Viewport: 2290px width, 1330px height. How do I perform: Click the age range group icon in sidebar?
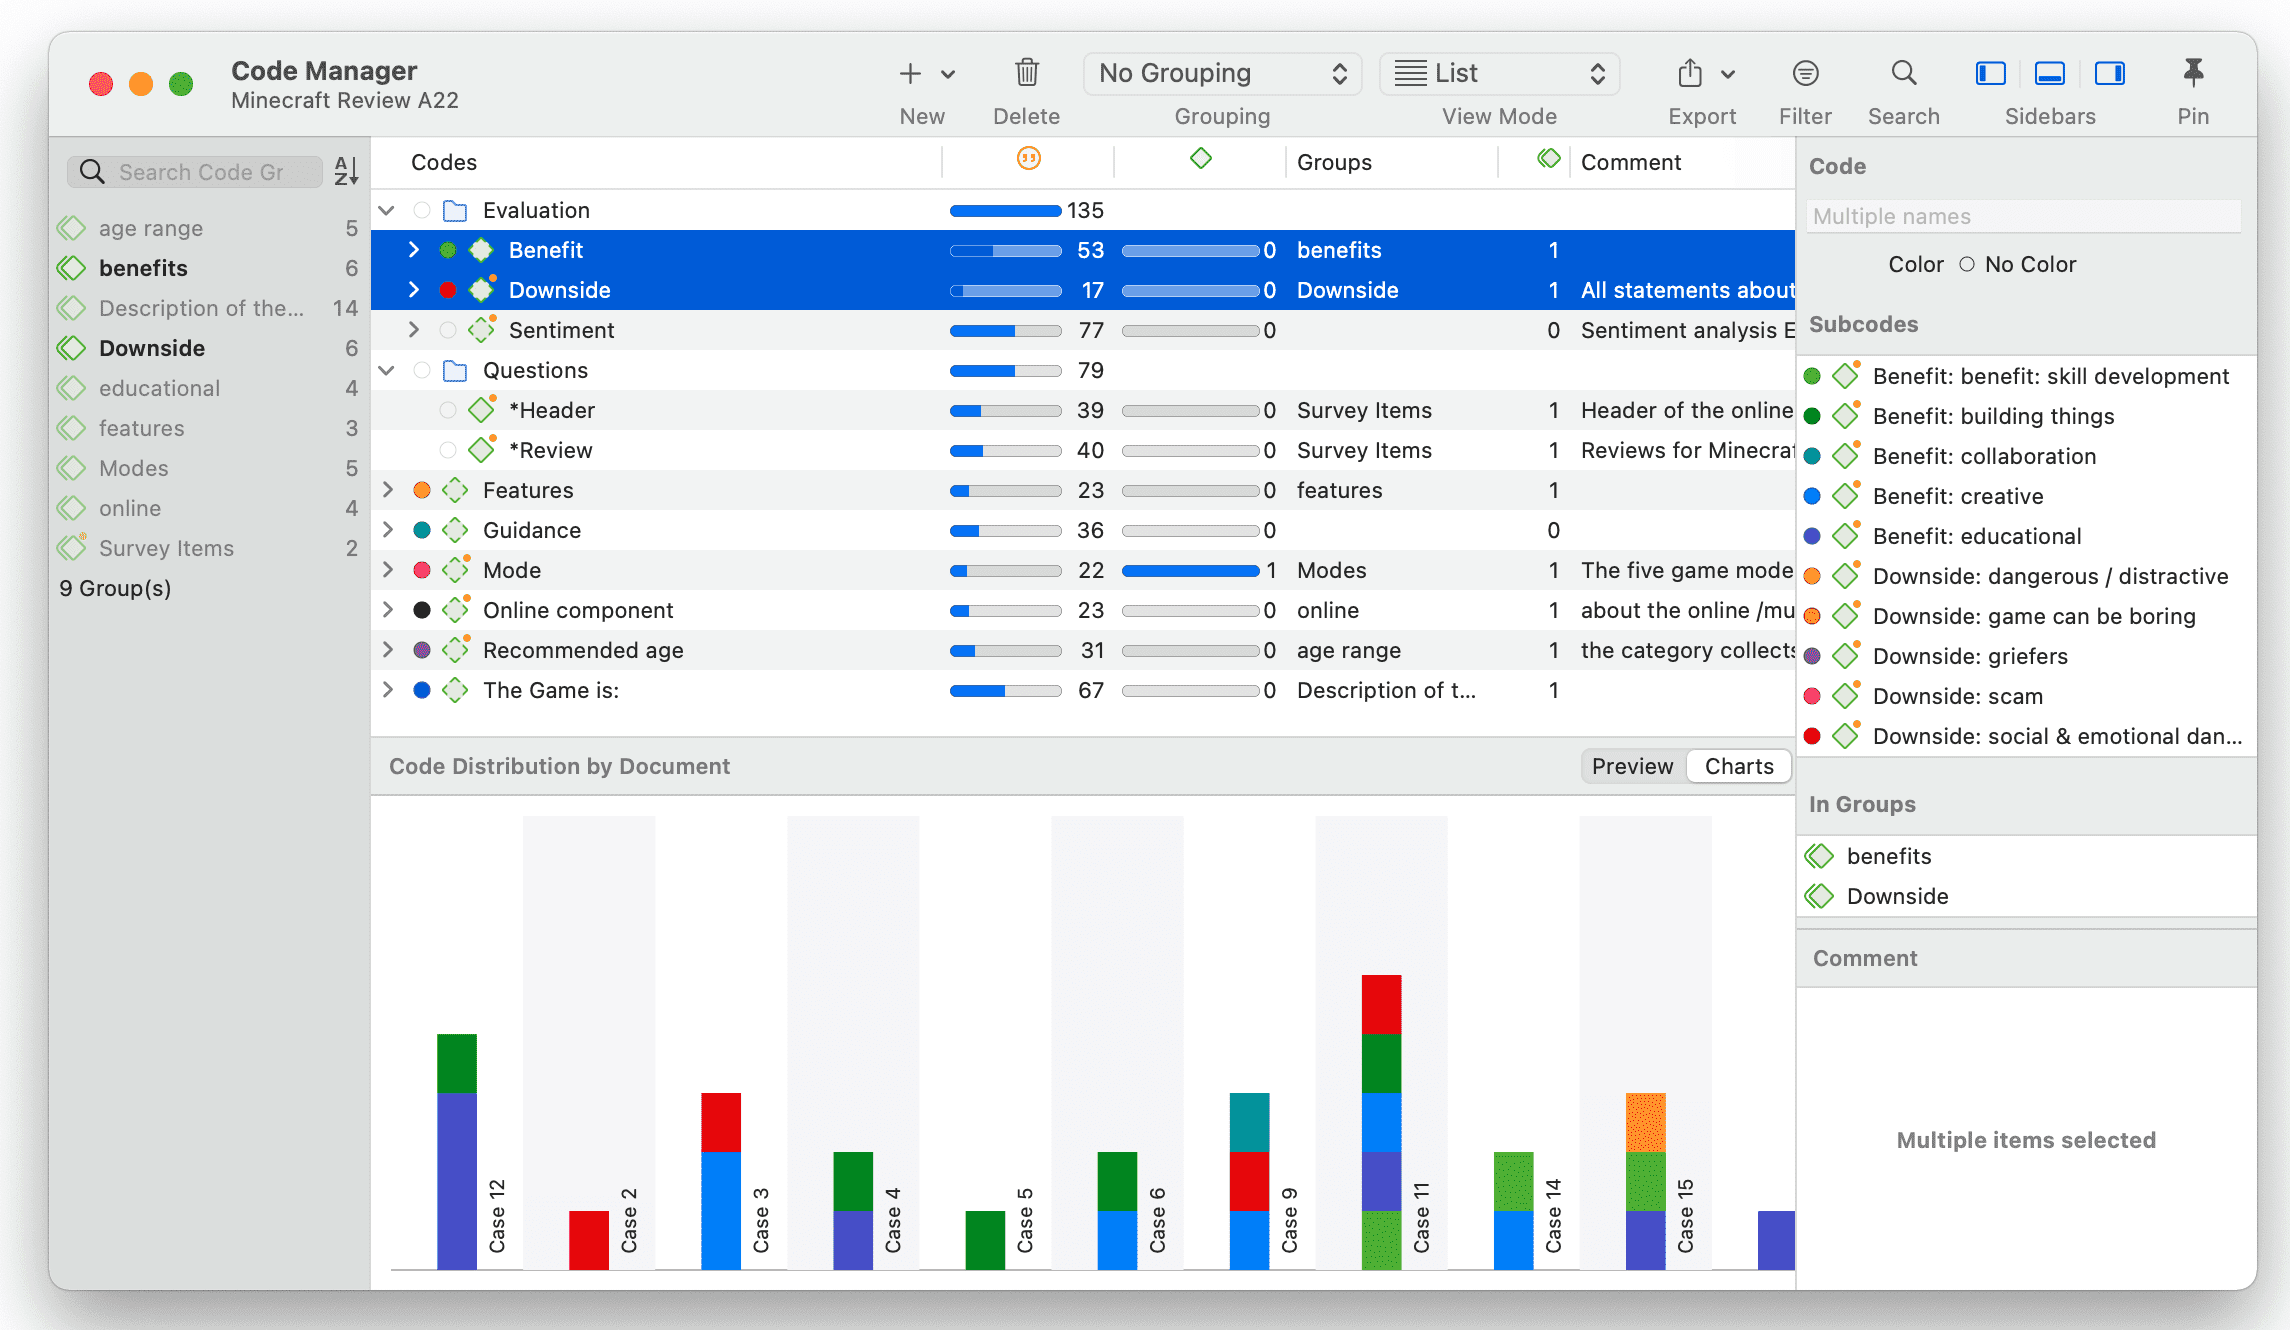71,229
